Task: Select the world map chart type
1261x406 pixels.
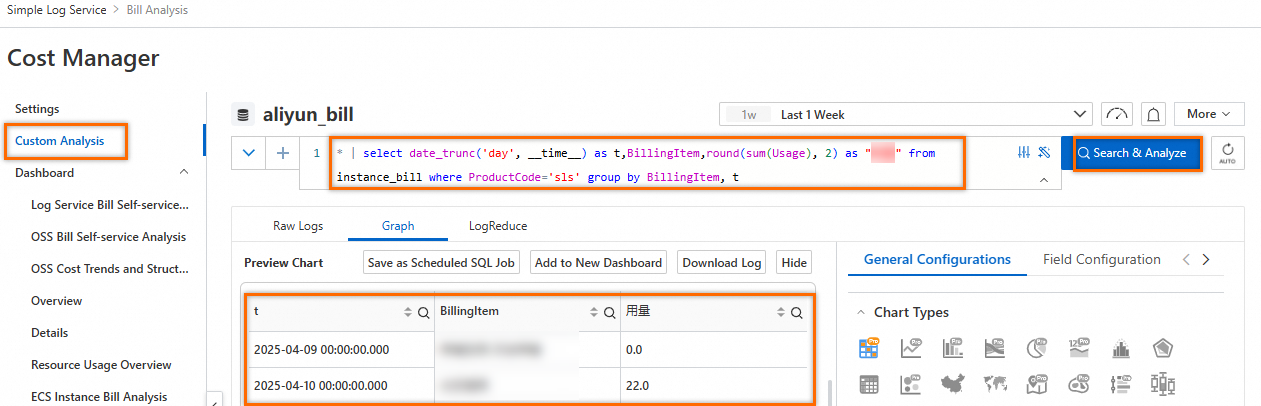Action: tap(994, 384)
